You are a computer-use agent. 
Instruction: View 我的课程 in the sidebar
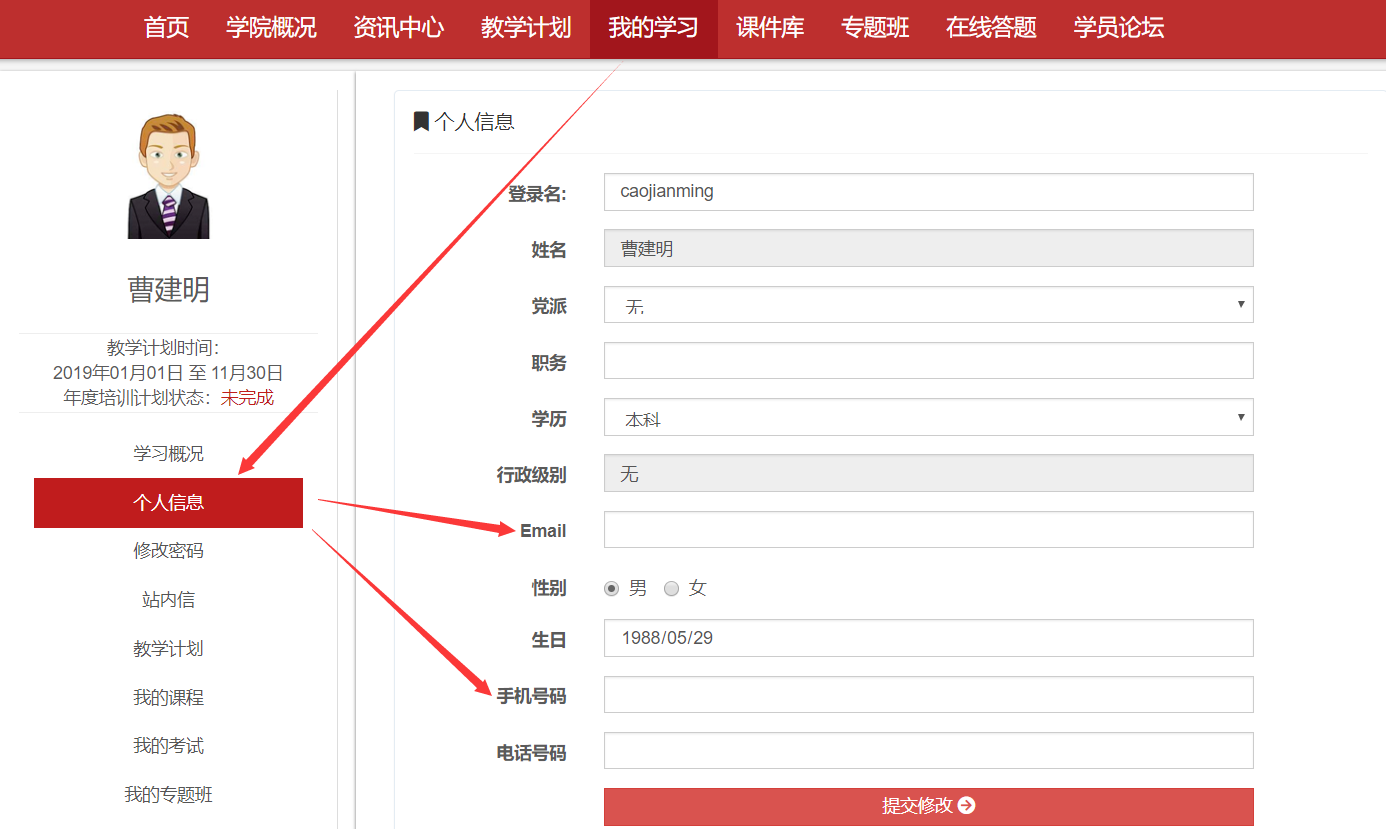[167, 697]
